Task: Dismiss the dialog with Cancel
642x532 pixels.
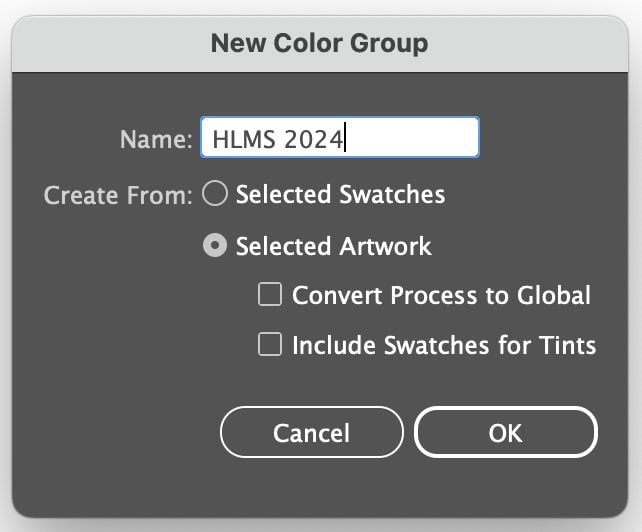Action: (312, 432)
